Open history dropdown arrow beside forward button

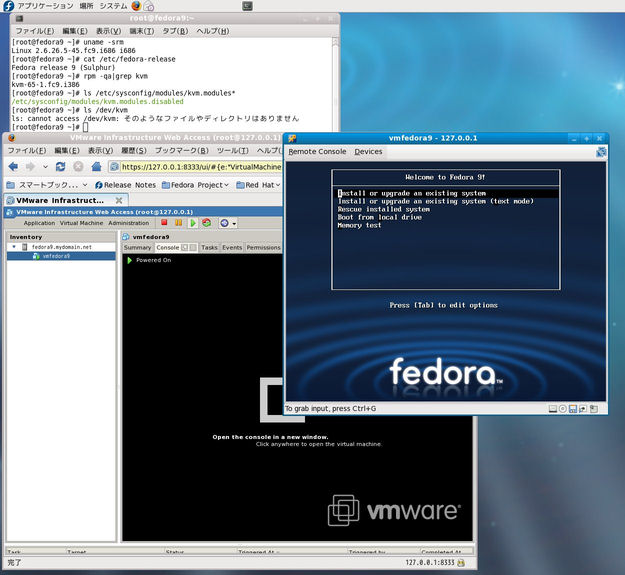pos(45,167)
